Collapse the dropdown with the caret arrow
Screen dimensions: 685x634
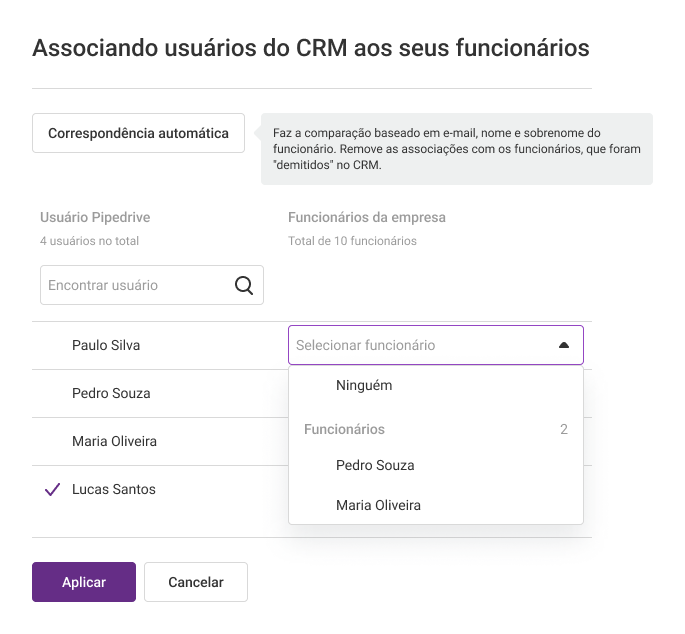pyautogui.click(x=564, y=345)
